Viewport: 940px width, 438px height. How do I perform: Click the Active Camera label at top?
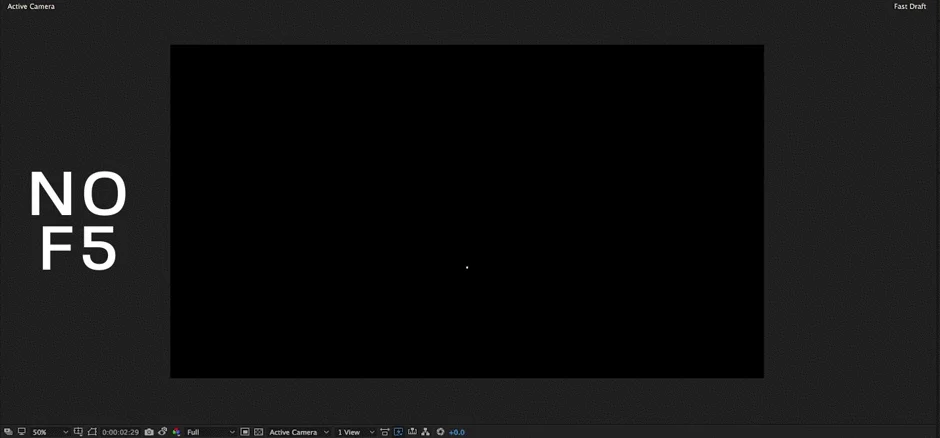click(31, 7)
